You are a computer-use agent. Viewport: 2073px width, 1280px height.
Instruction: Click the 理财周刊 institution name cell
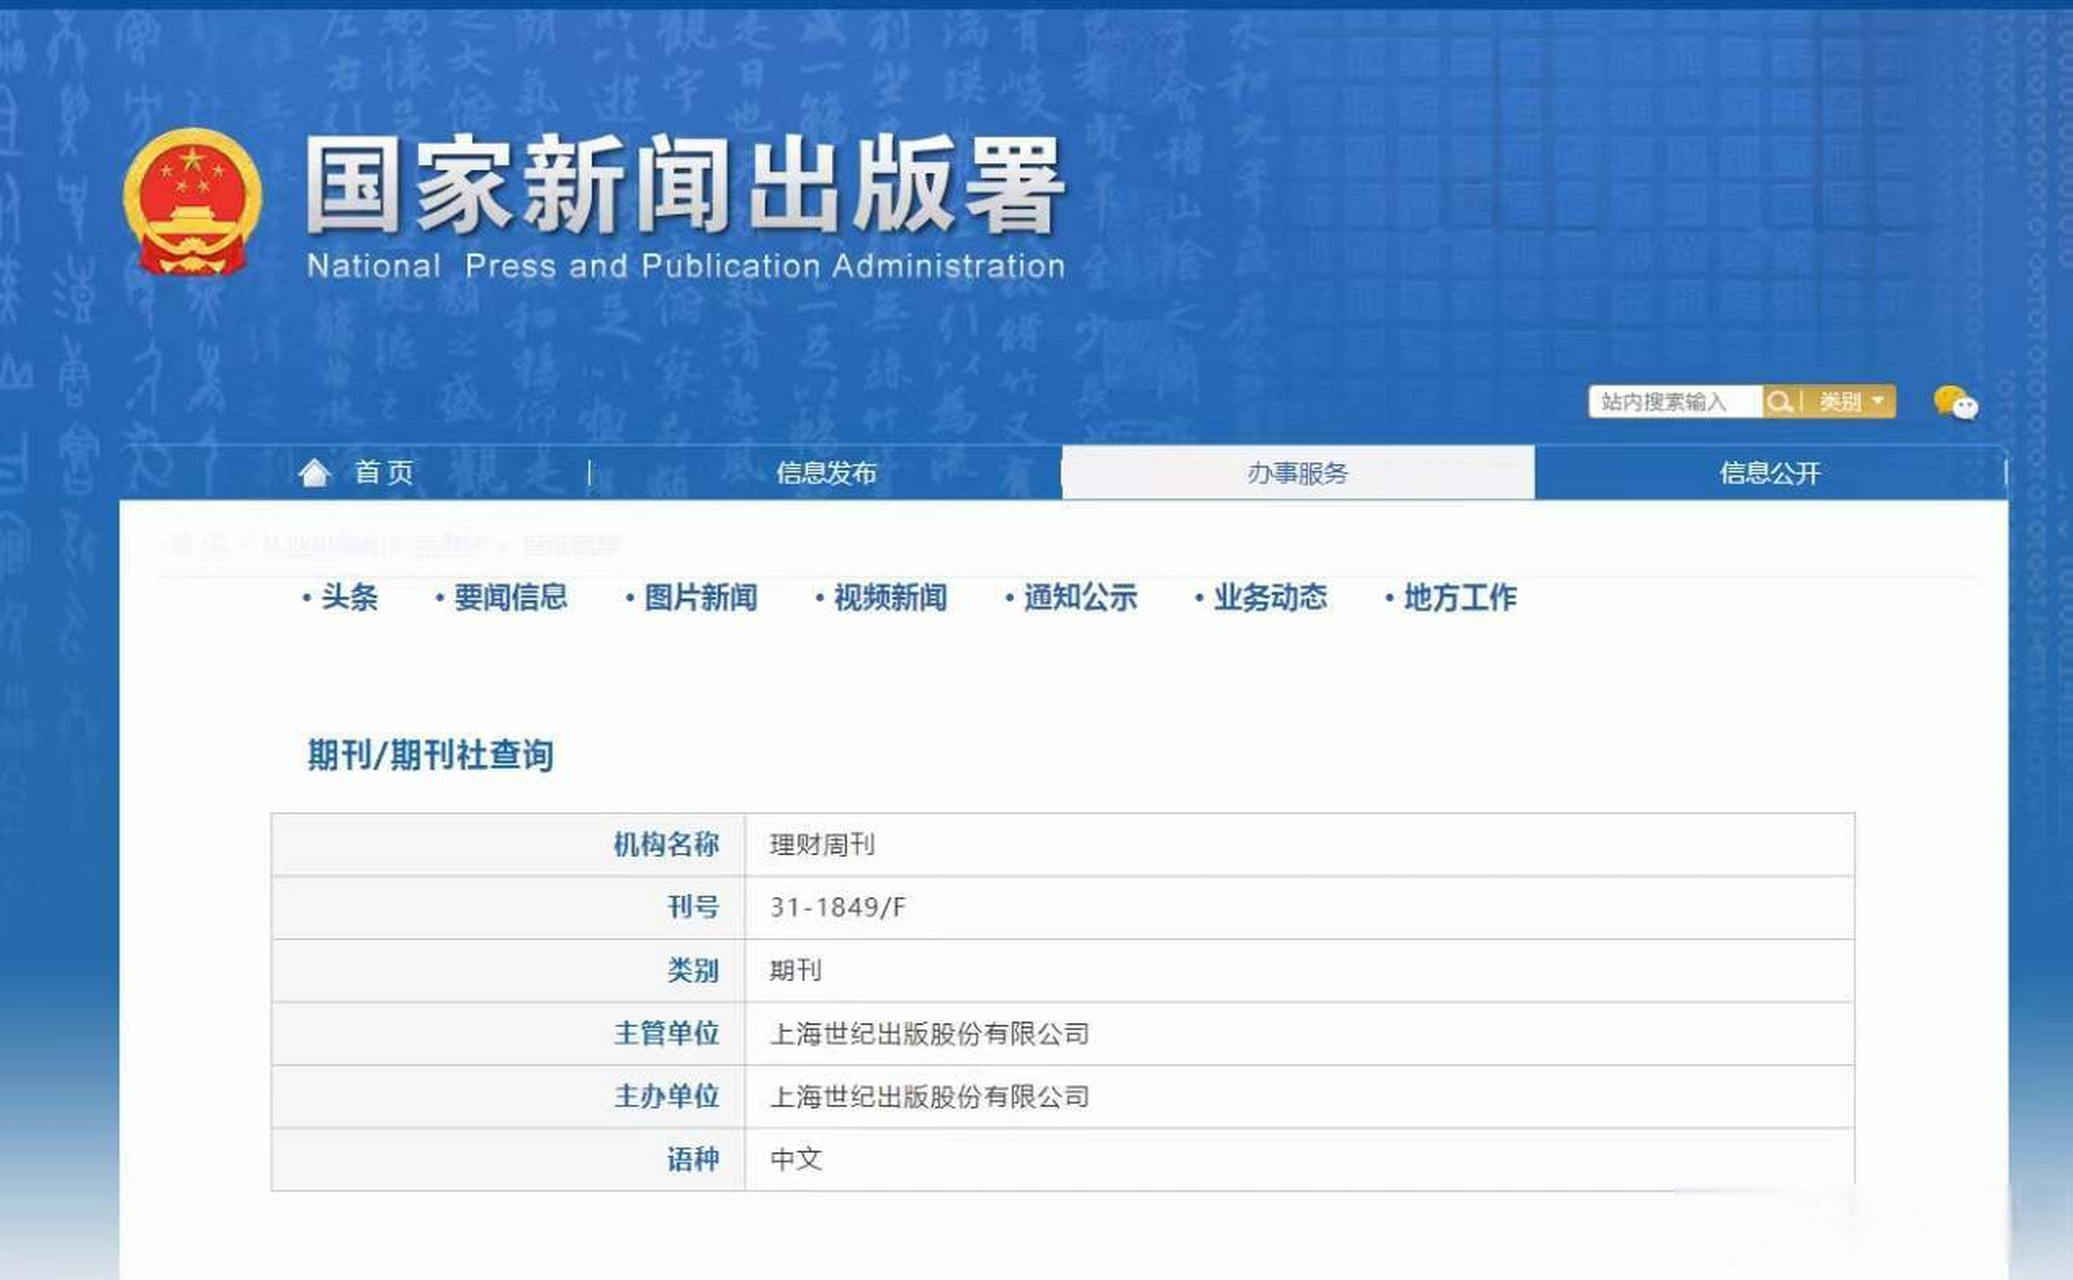822,845
